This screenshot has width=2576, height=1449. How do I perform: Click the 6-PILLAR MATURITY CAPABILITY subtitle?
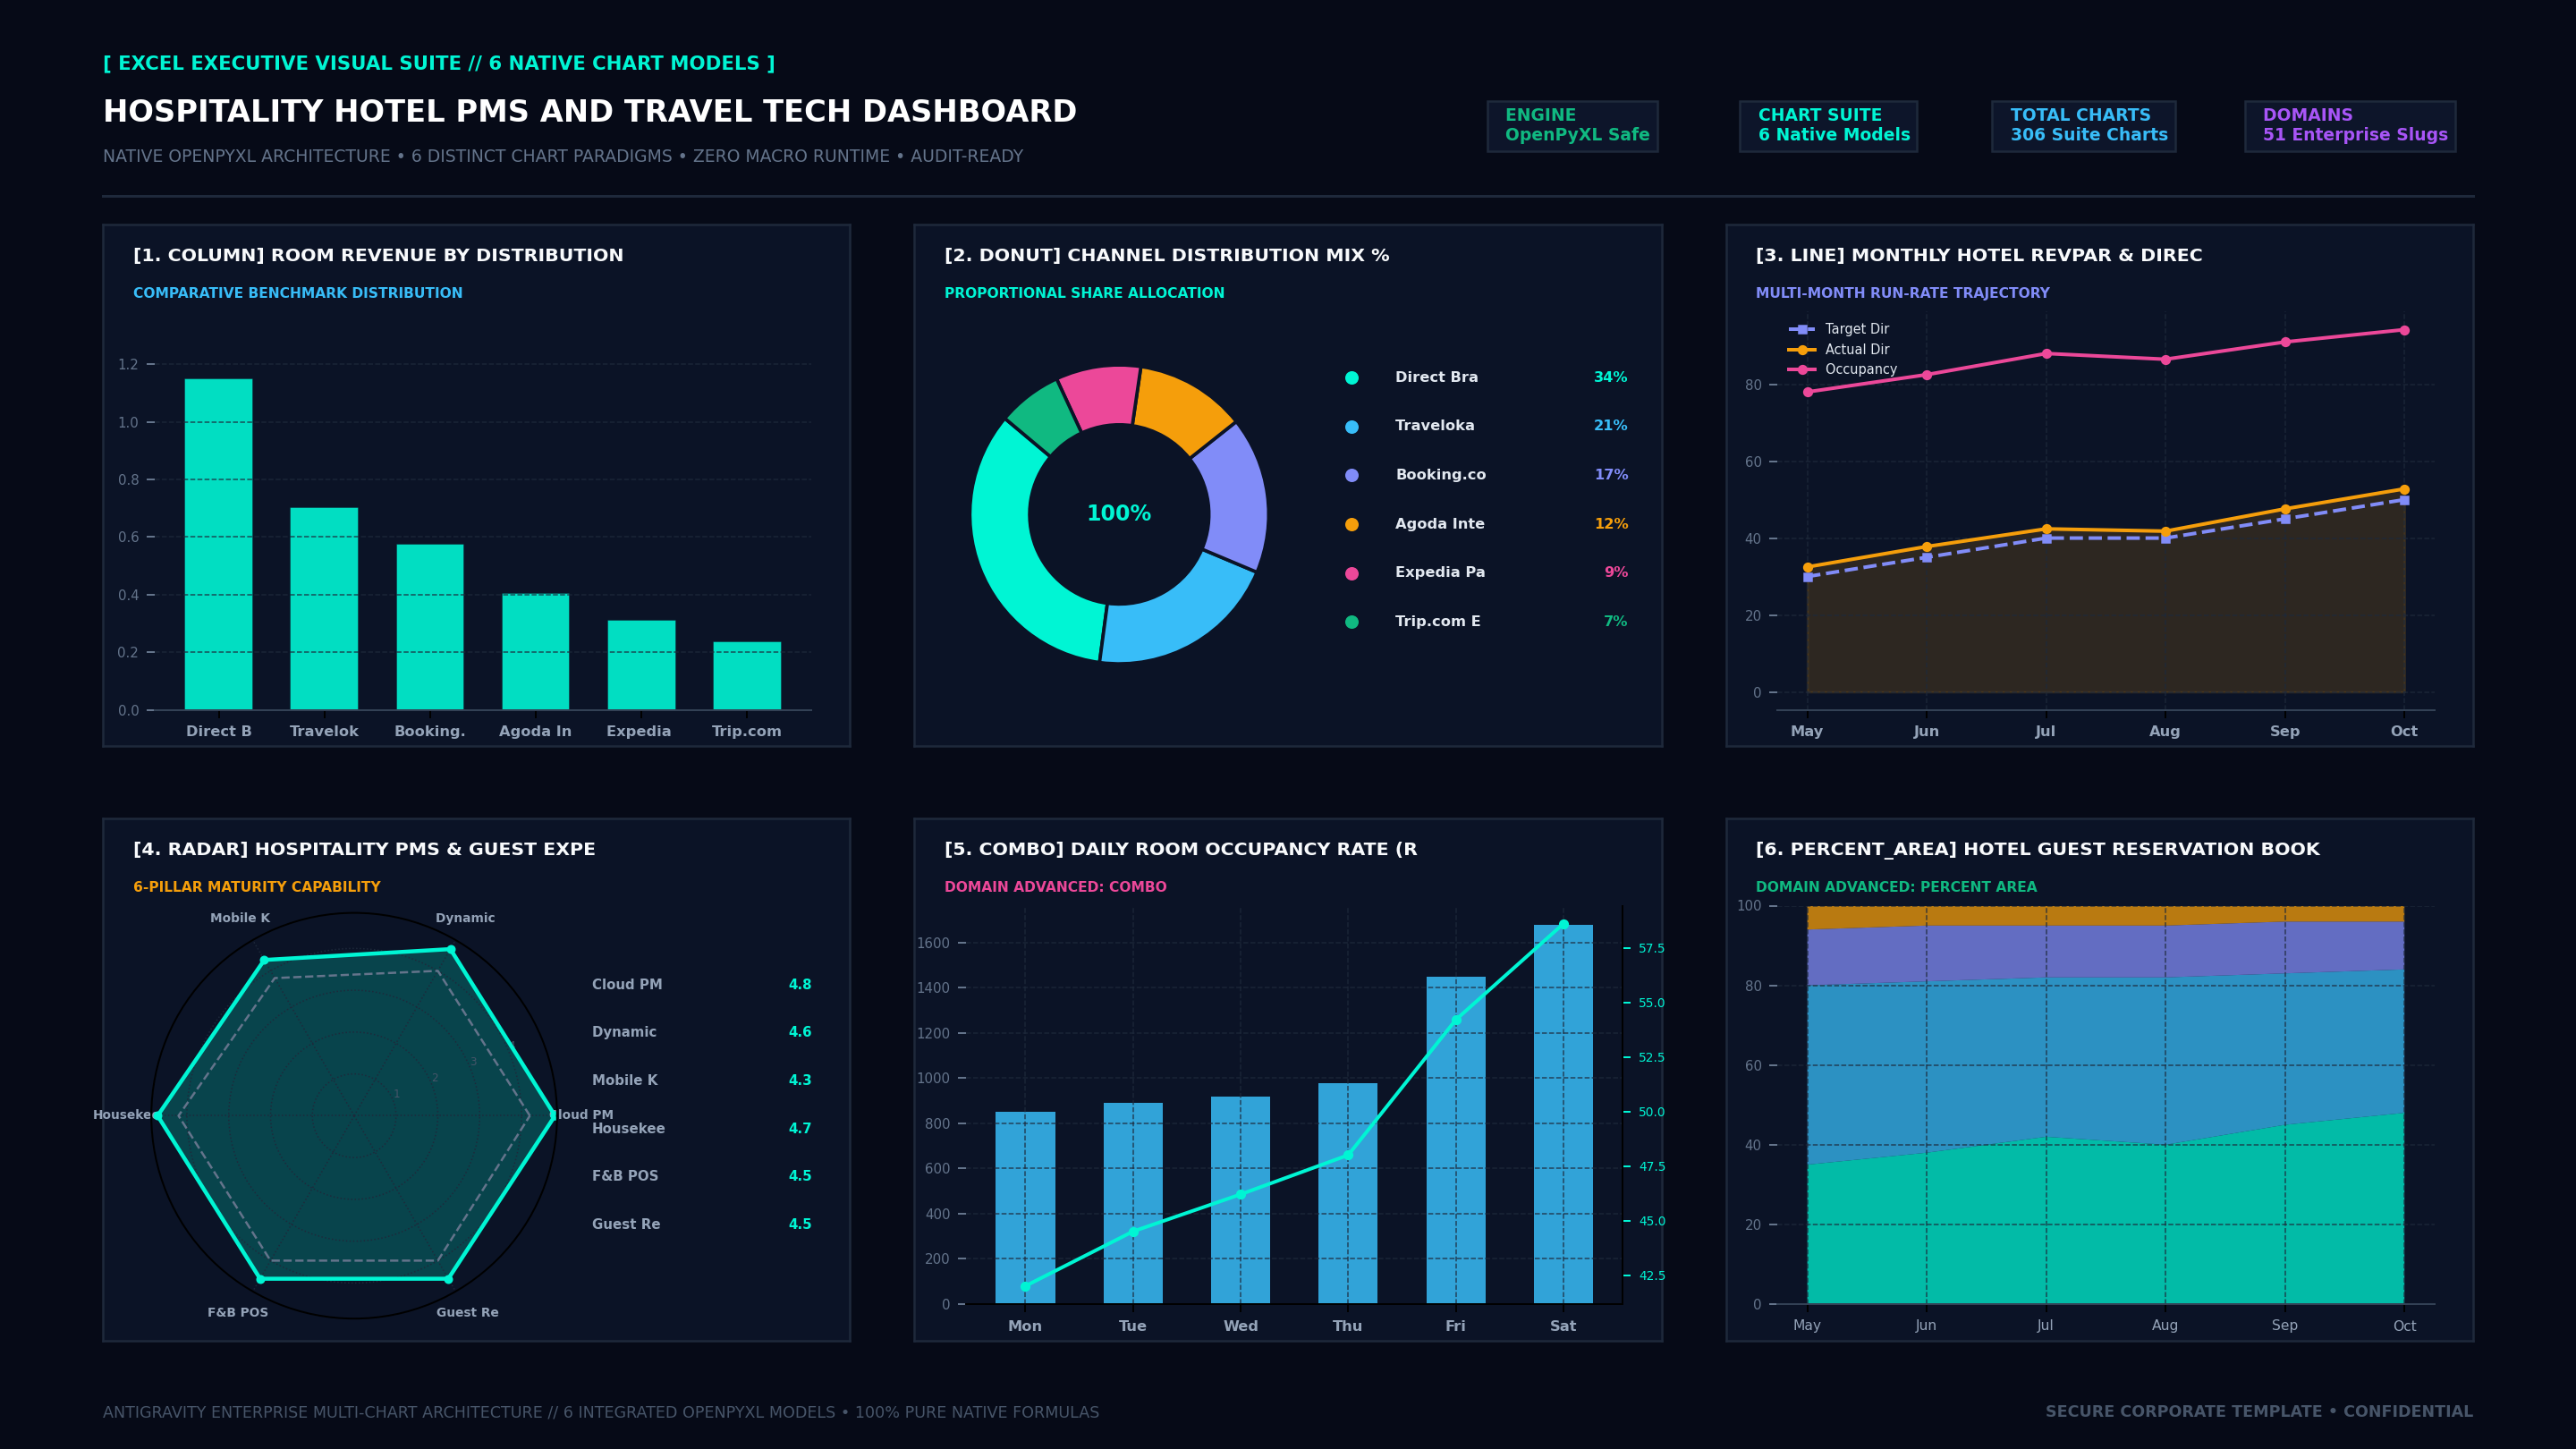coord(257,887)
